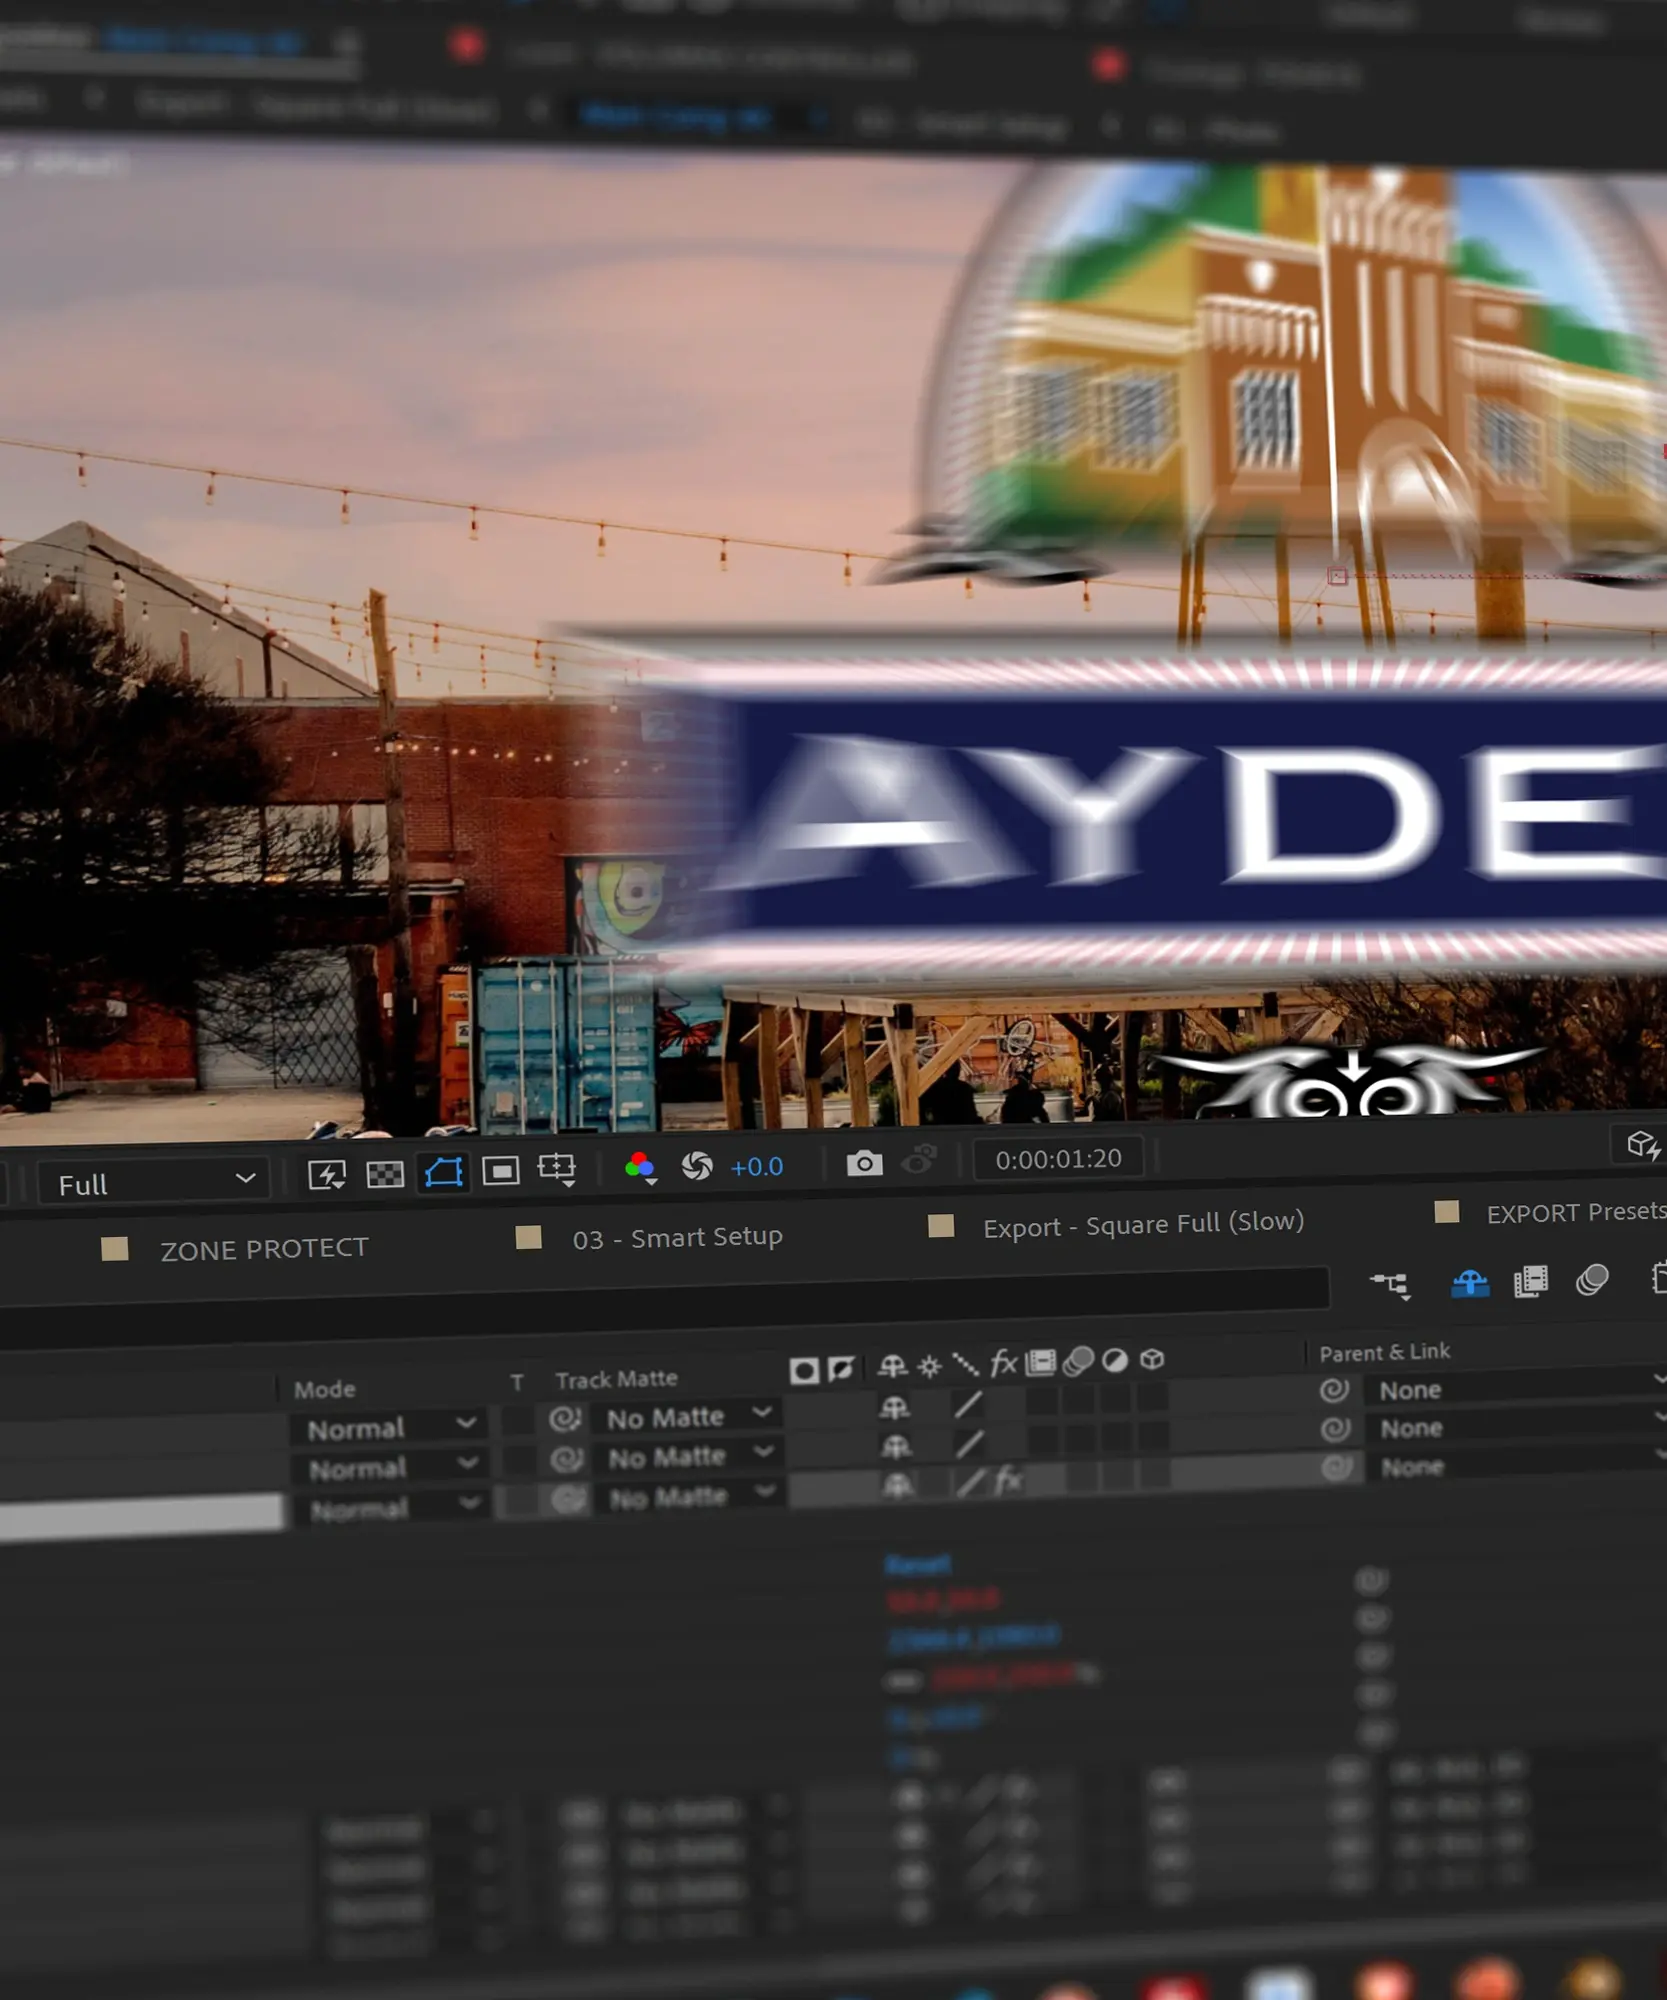
Task: Click the motion blur column header icon
Action: coord(1078,1361)
